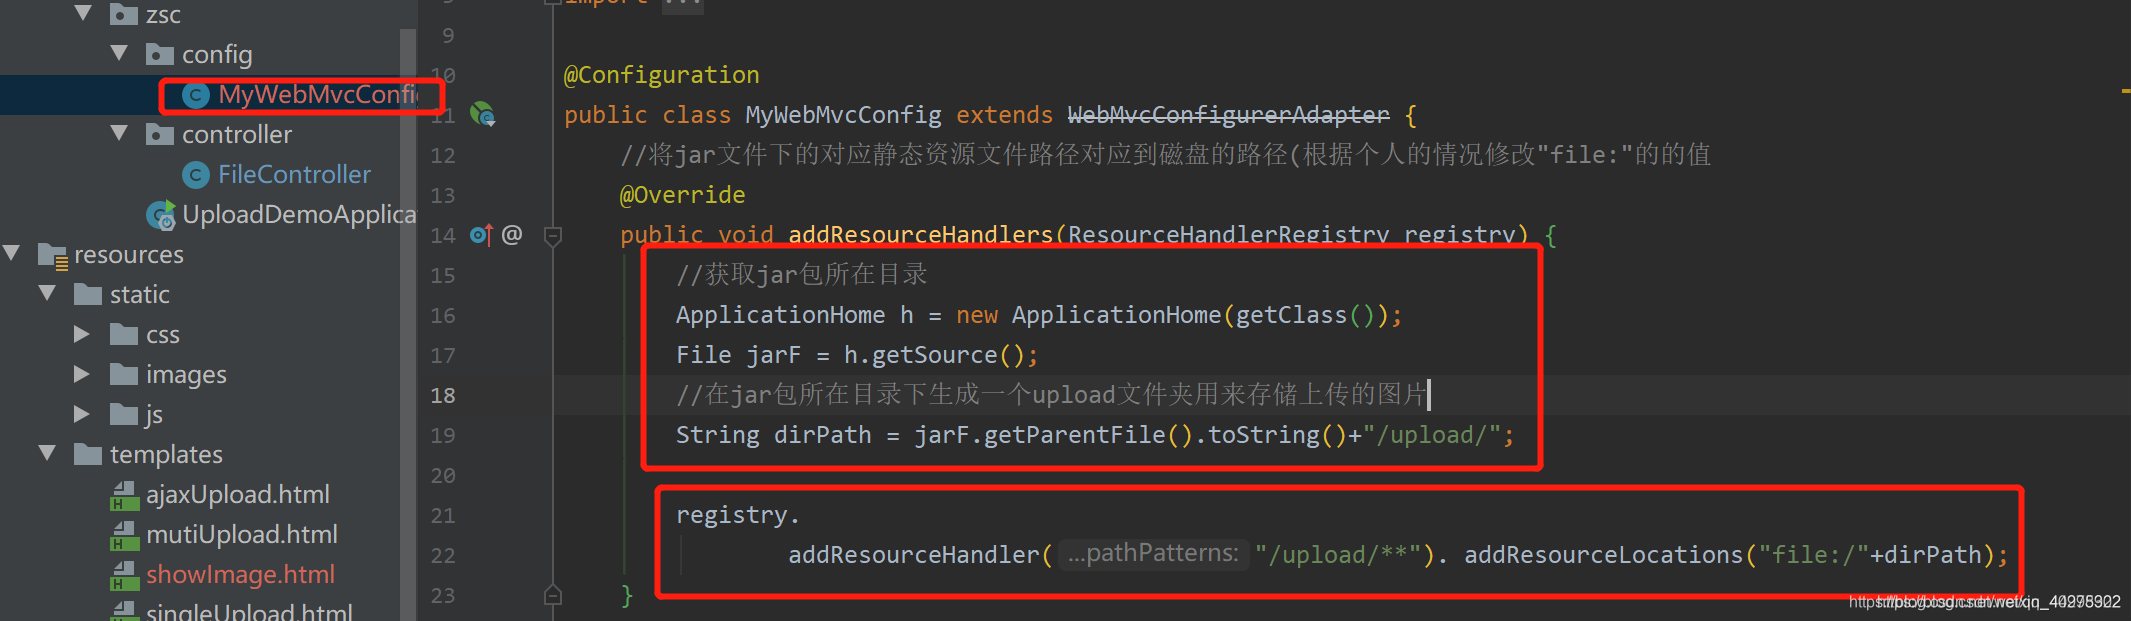Collapse the zsc package arrow
The image size is (2131, 621).
(x=84, y=13)
